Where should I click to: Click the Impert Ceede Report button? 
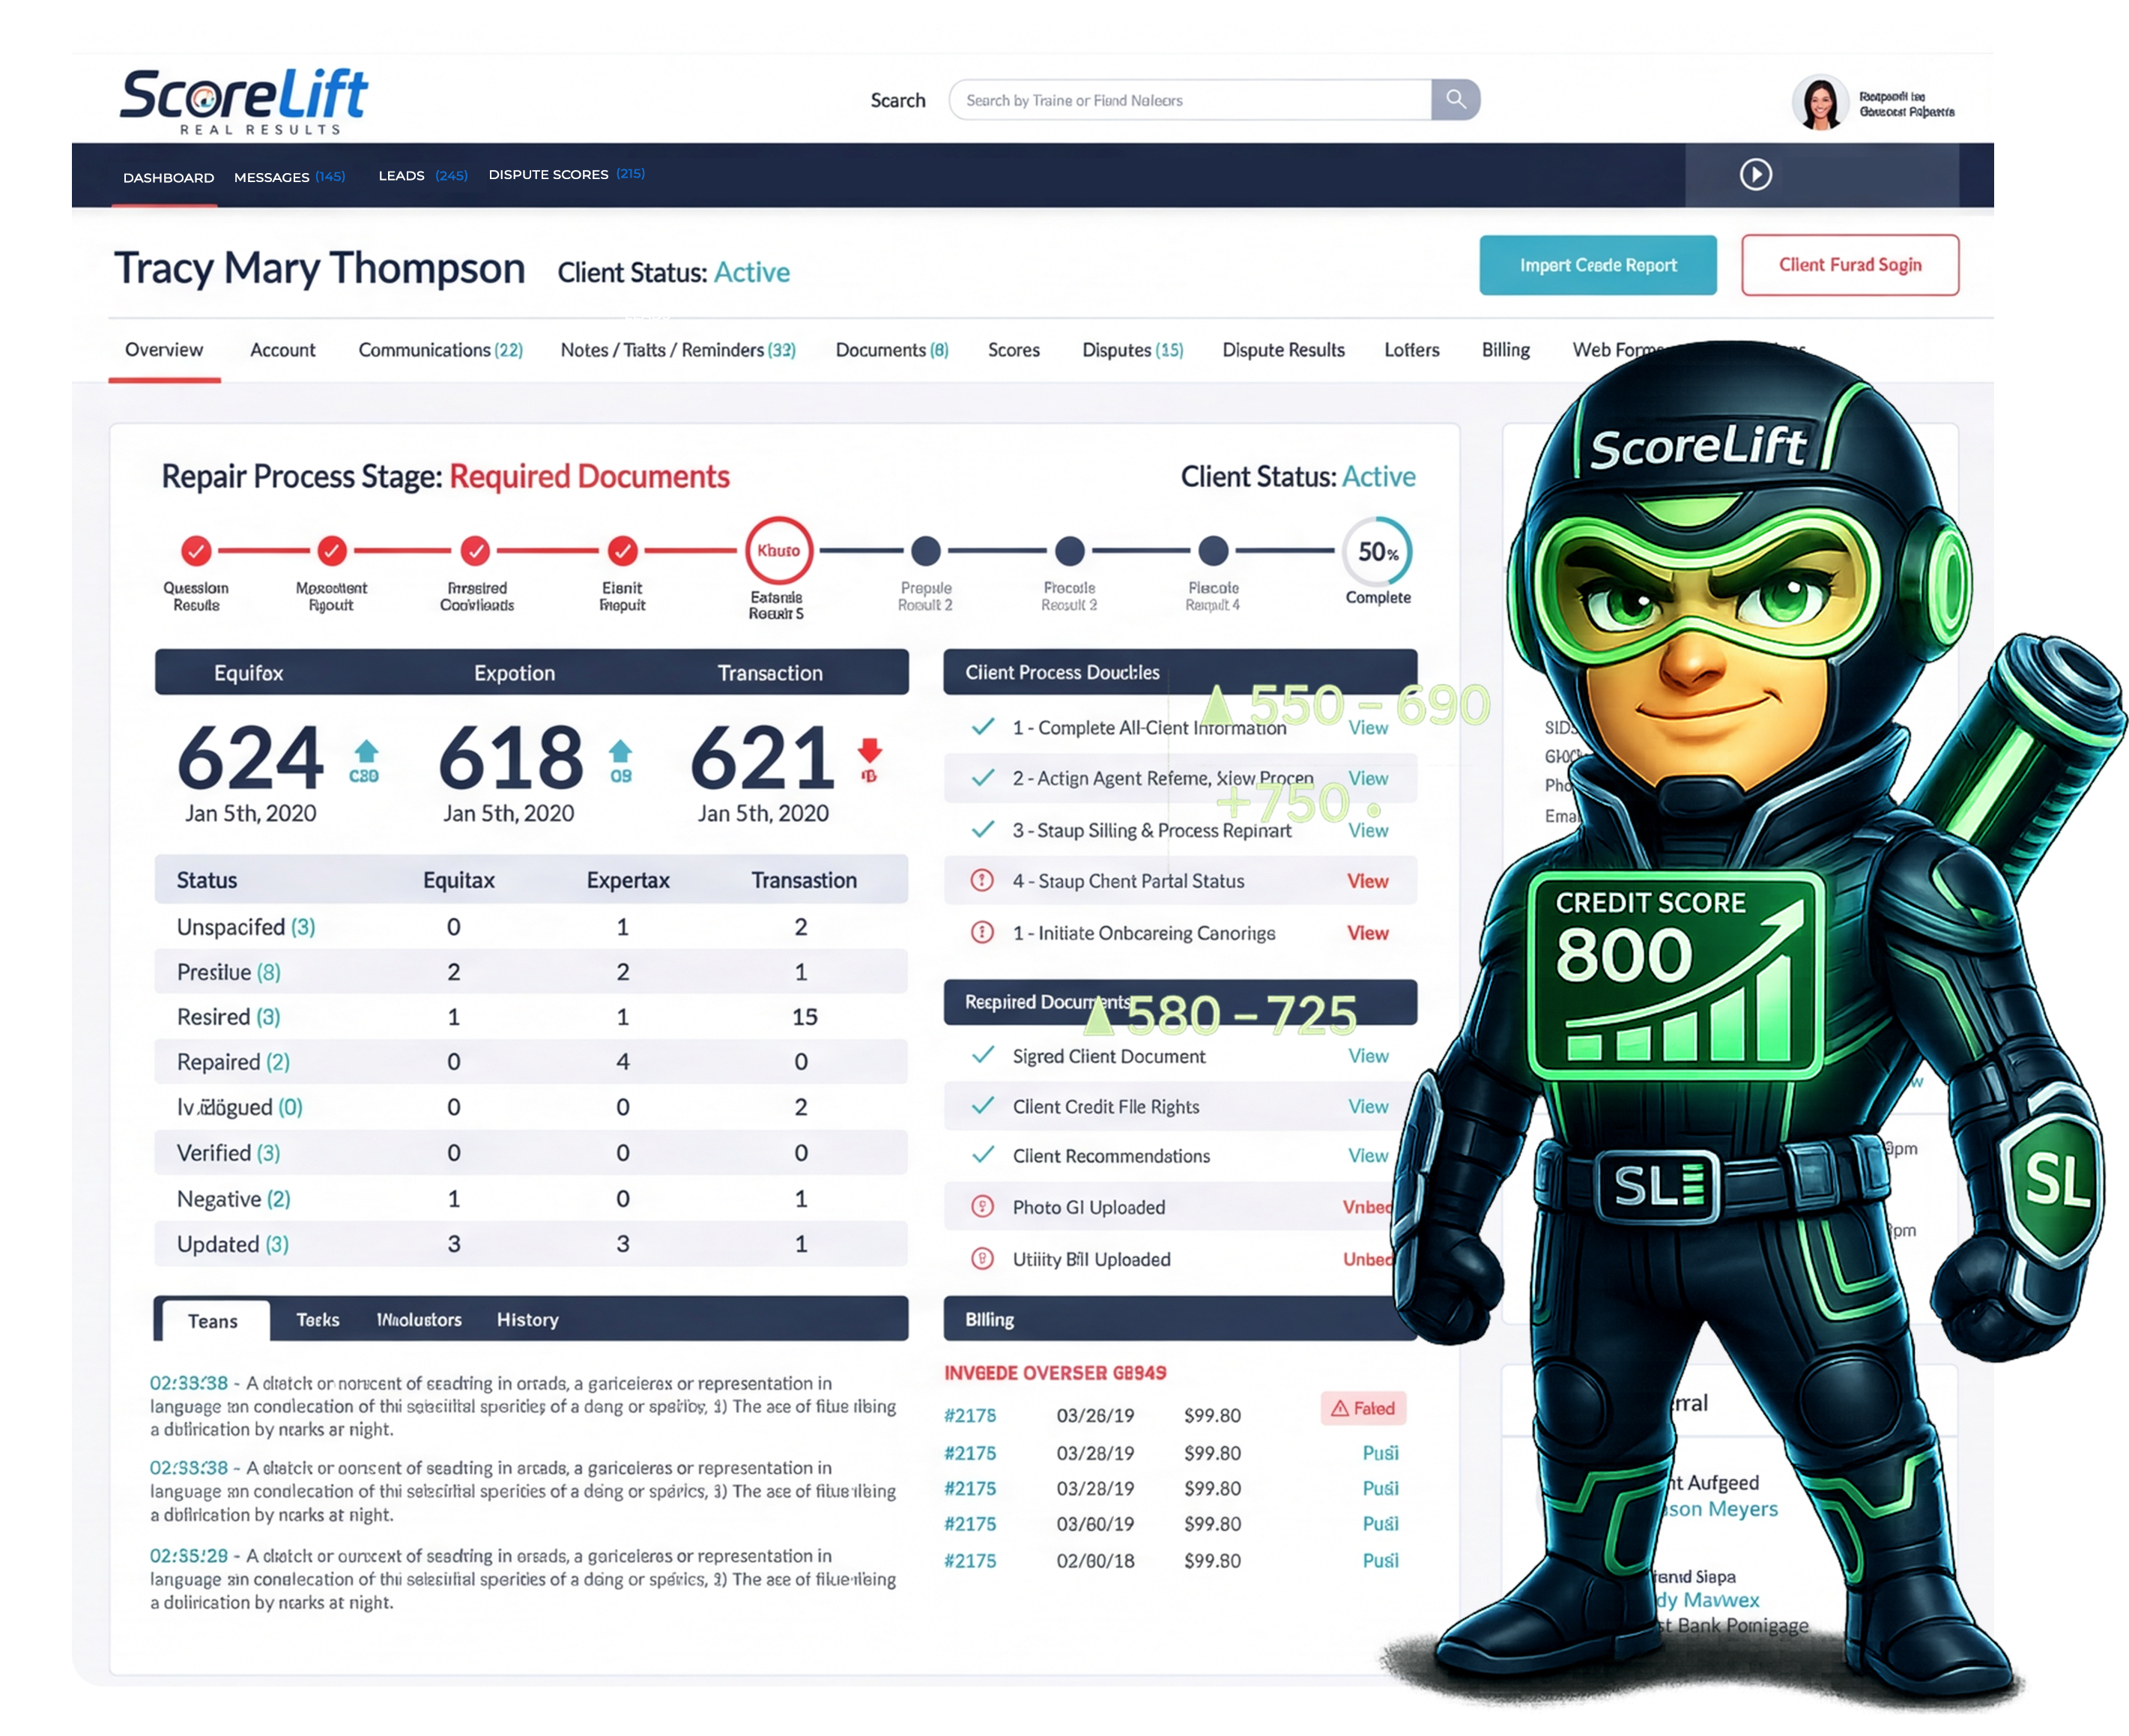pyautogui.click(x=1597, y=265)
